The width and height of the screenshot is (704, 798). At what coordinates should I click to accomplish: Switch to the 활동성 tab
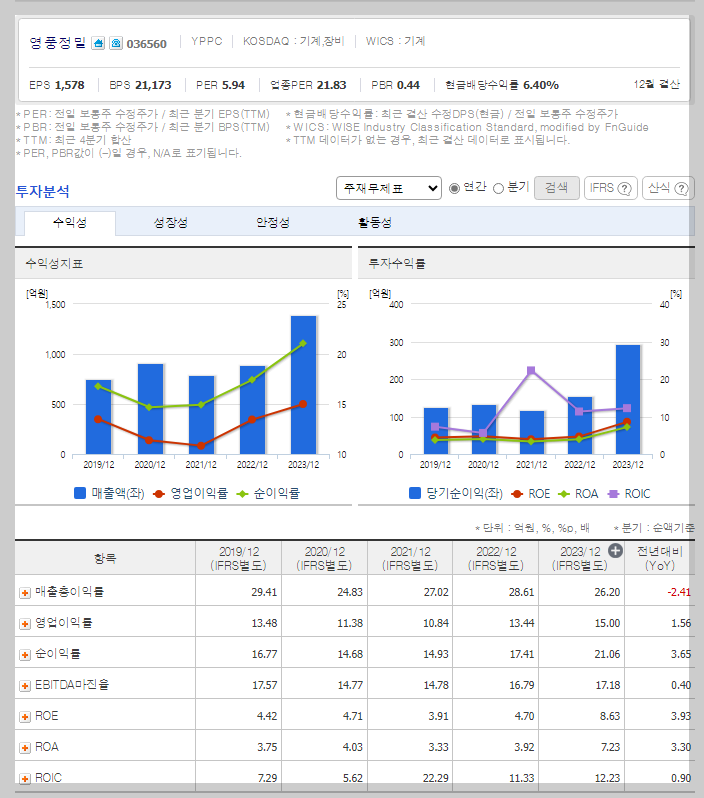(375, 223)
